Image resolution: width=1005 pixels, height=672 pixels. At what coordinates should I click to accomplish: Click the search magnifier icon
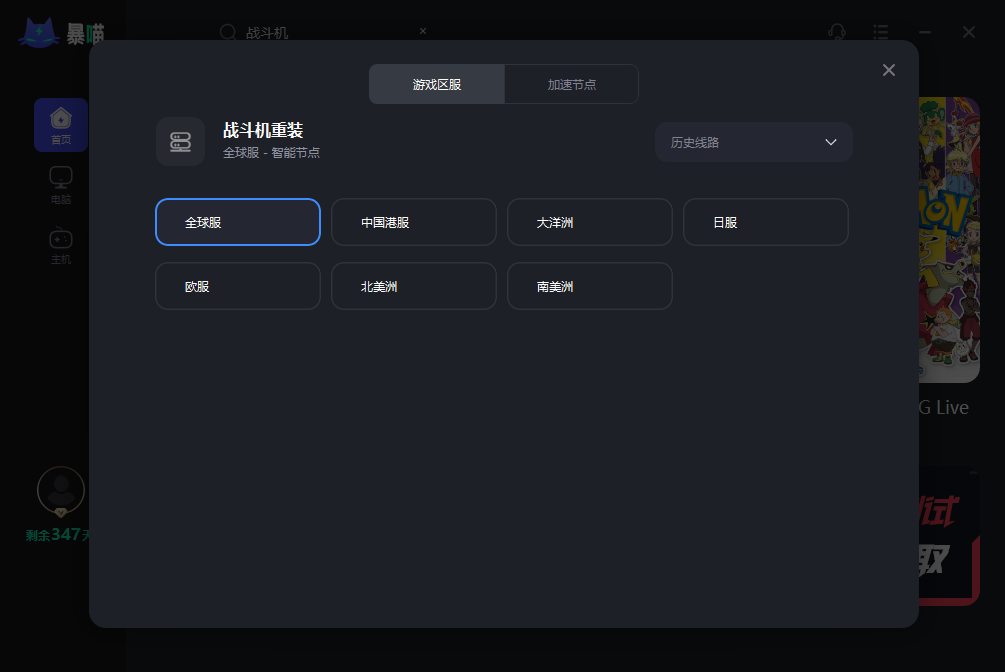[x=228, y=32]
